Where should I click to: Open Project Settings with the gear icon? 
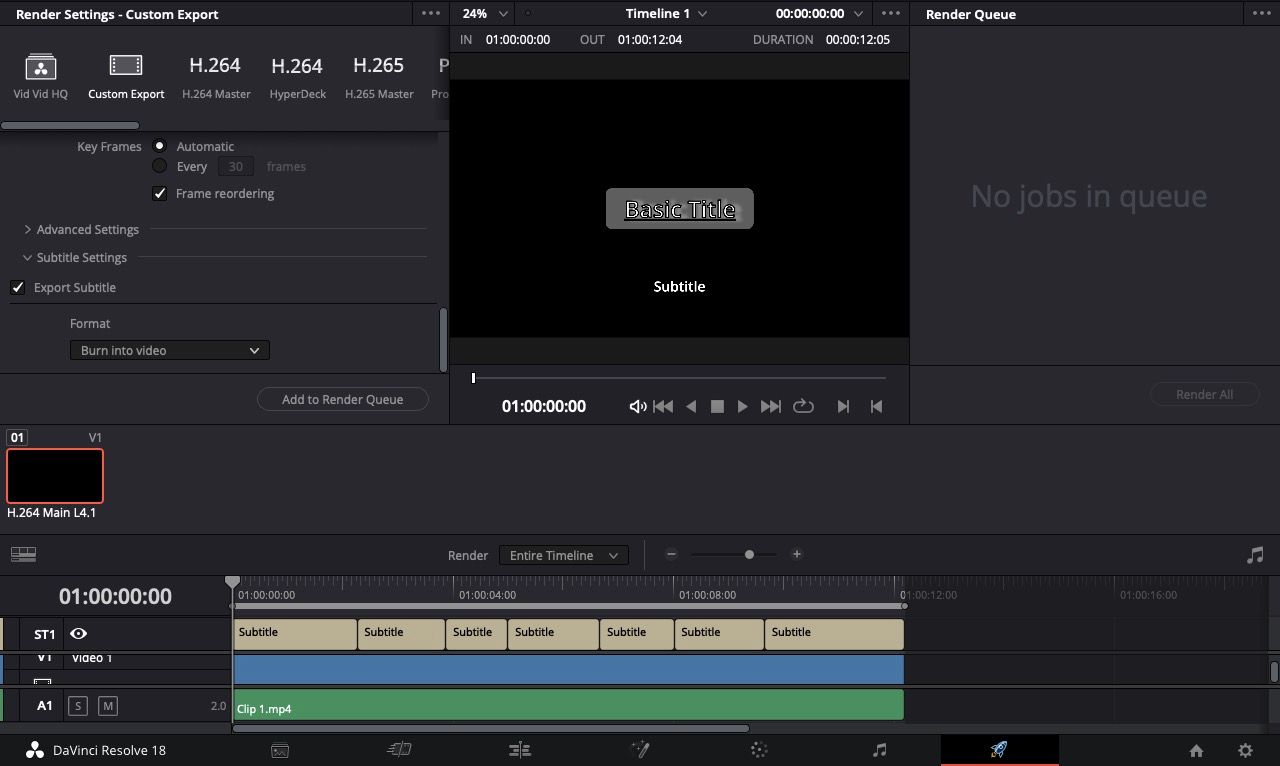(x=1244, y=749)
